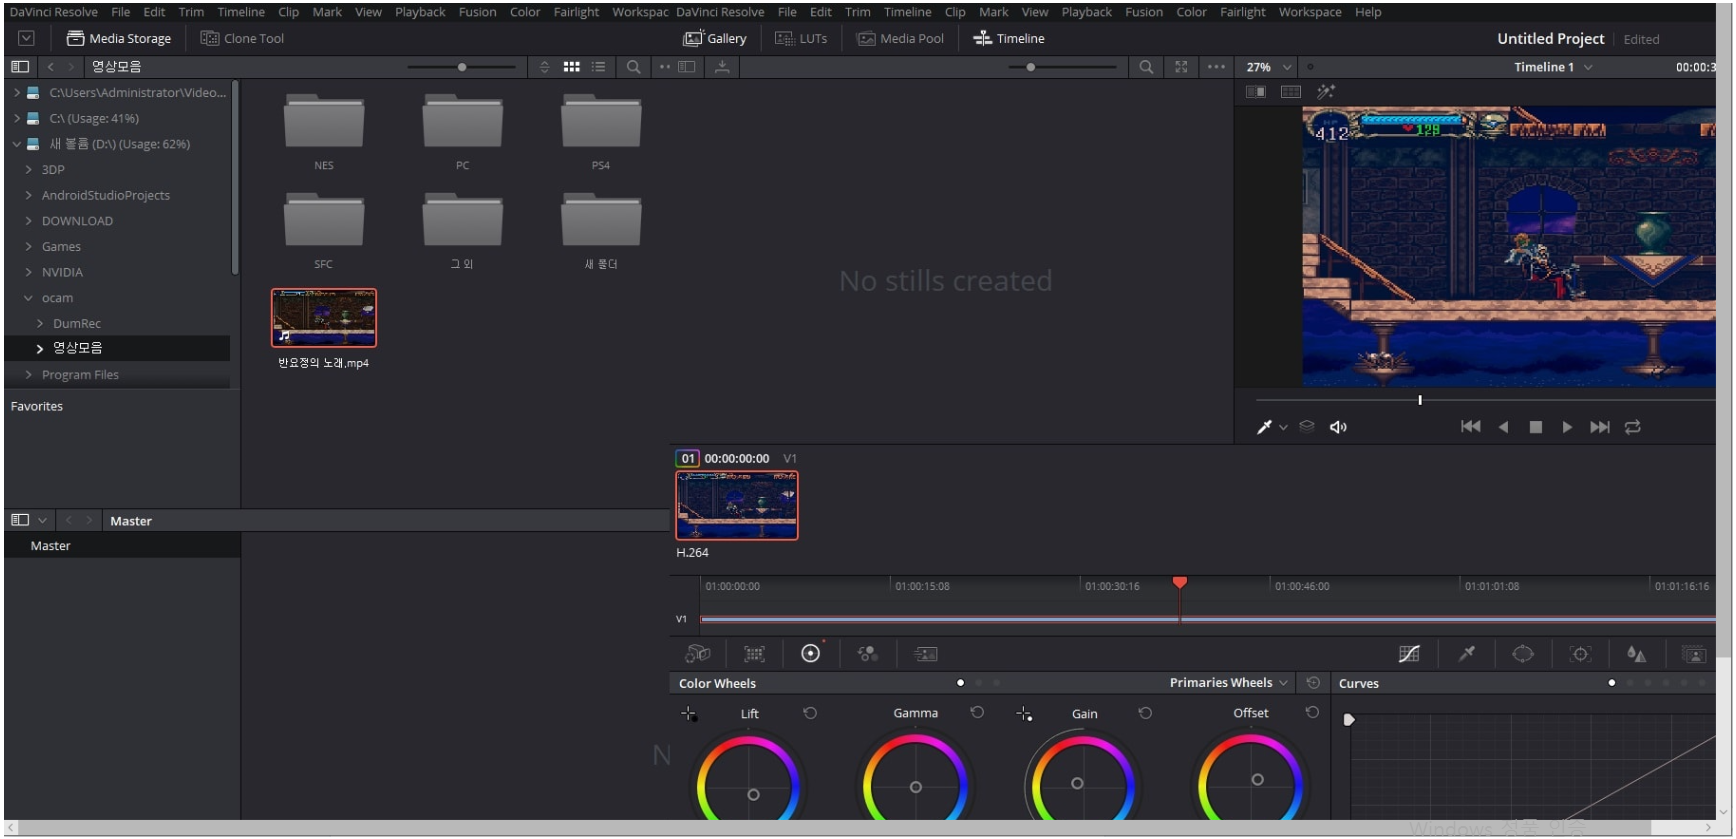The image size is (1736, 839).
Task: Show the Media Storage panel
Action: pos(119,38)
